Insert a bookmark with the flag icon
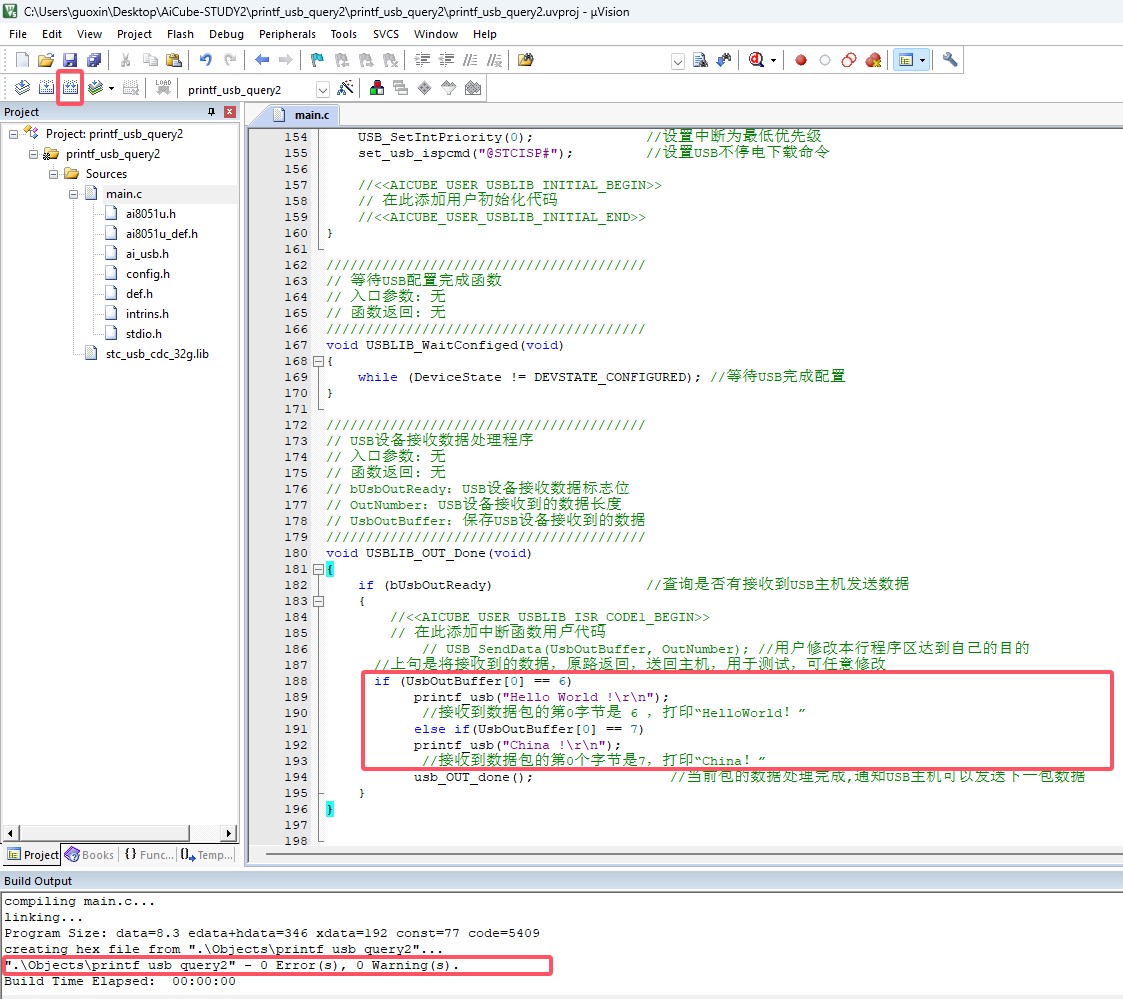The width and height of the screenshot is (1123, 999). point(317,60)
